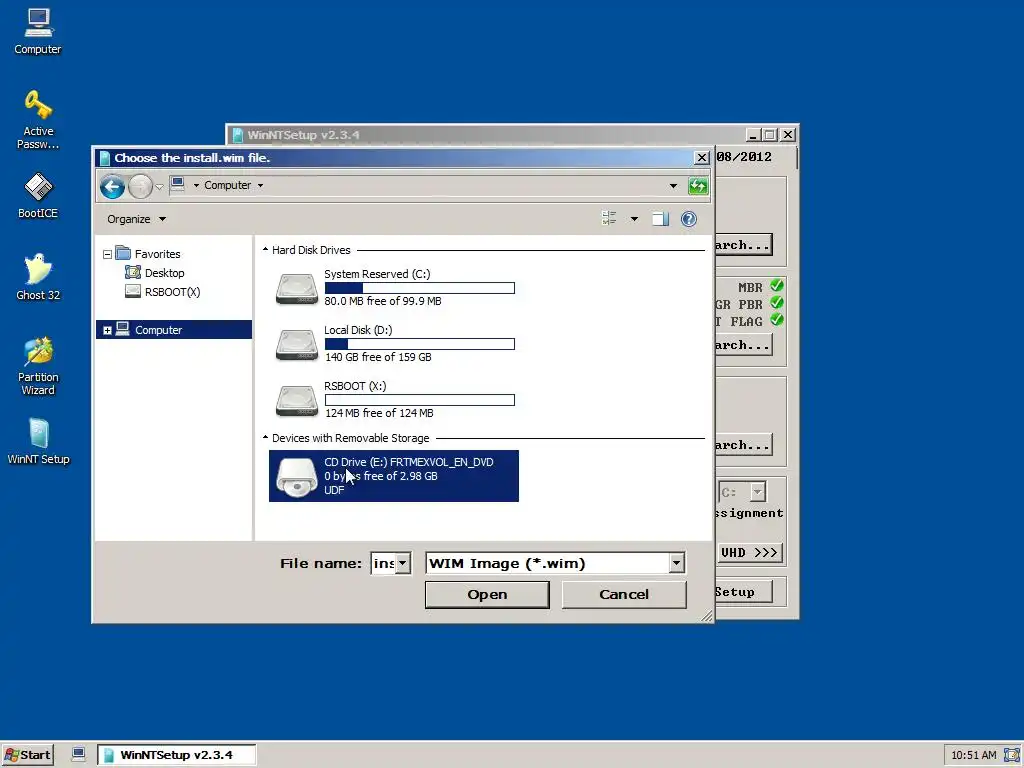Open the Computer breadcrumb dropdown arrow

261,185
